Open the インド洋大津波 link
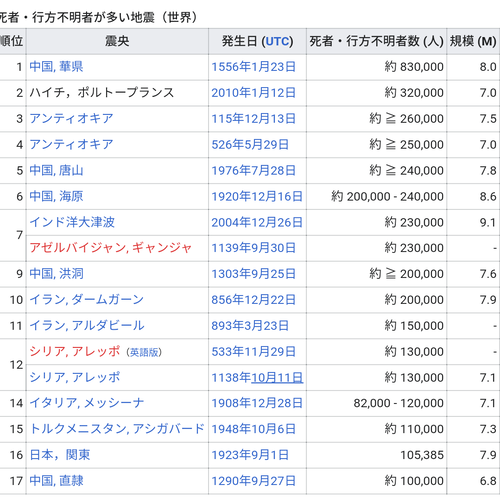This screenshot has width=500, height=504. 72,222
